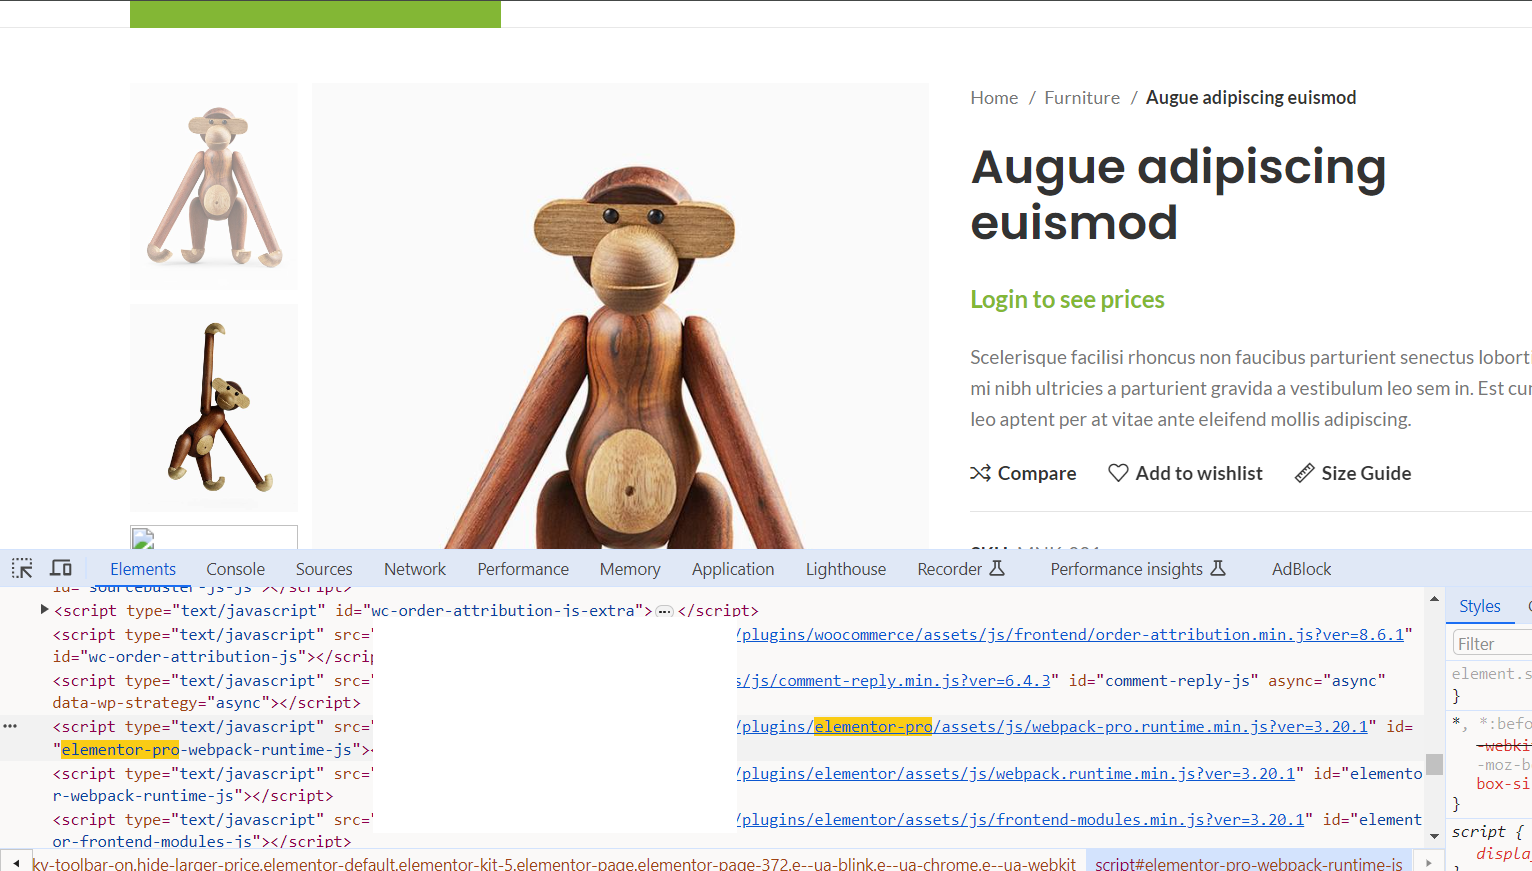
Task: Go to Home breadcrumb link
Action: [994, 97]
